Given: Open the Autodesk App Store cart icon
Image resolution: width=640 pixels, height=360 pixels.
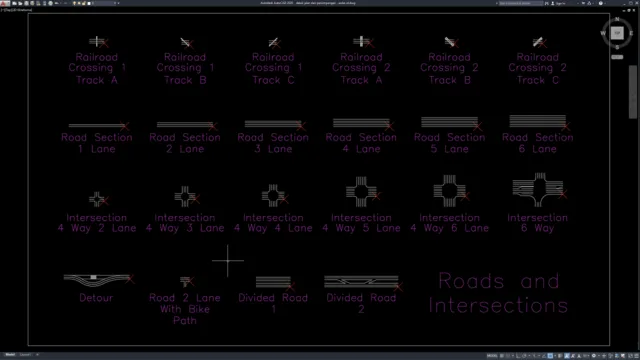Looking at the screenshot, I should click(583, 3).
